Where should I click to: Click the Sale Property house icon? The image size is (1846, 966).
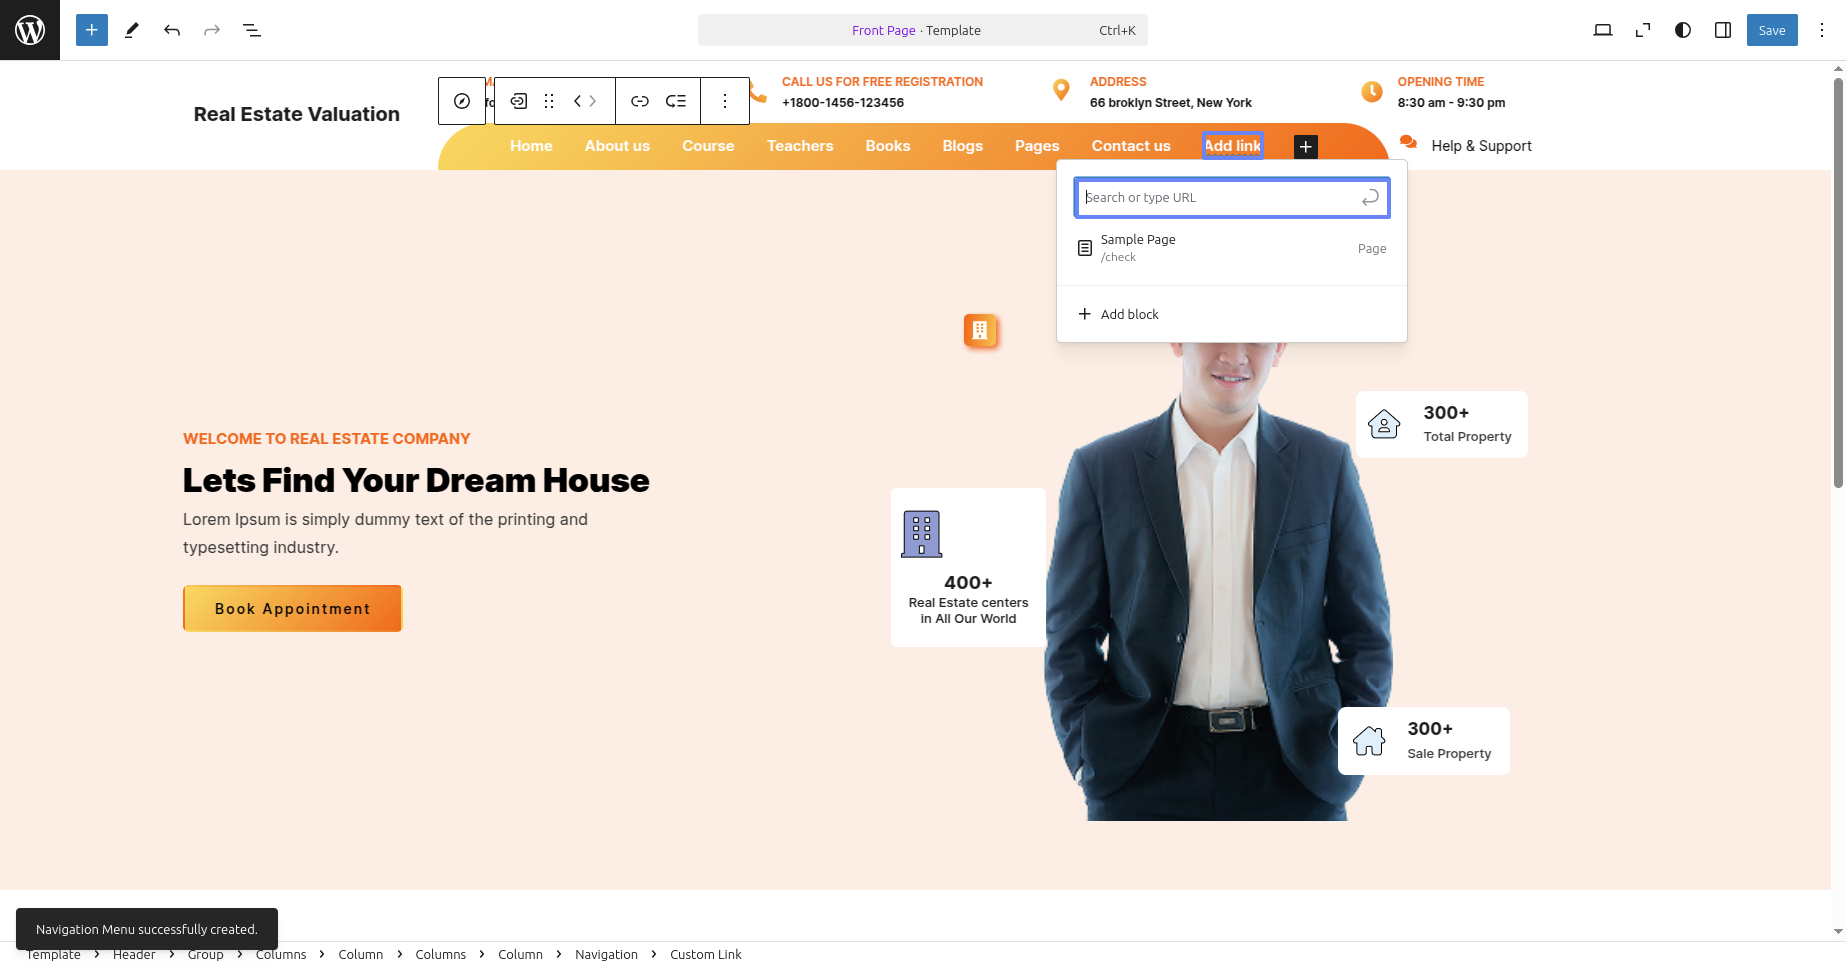(1369, 741)
